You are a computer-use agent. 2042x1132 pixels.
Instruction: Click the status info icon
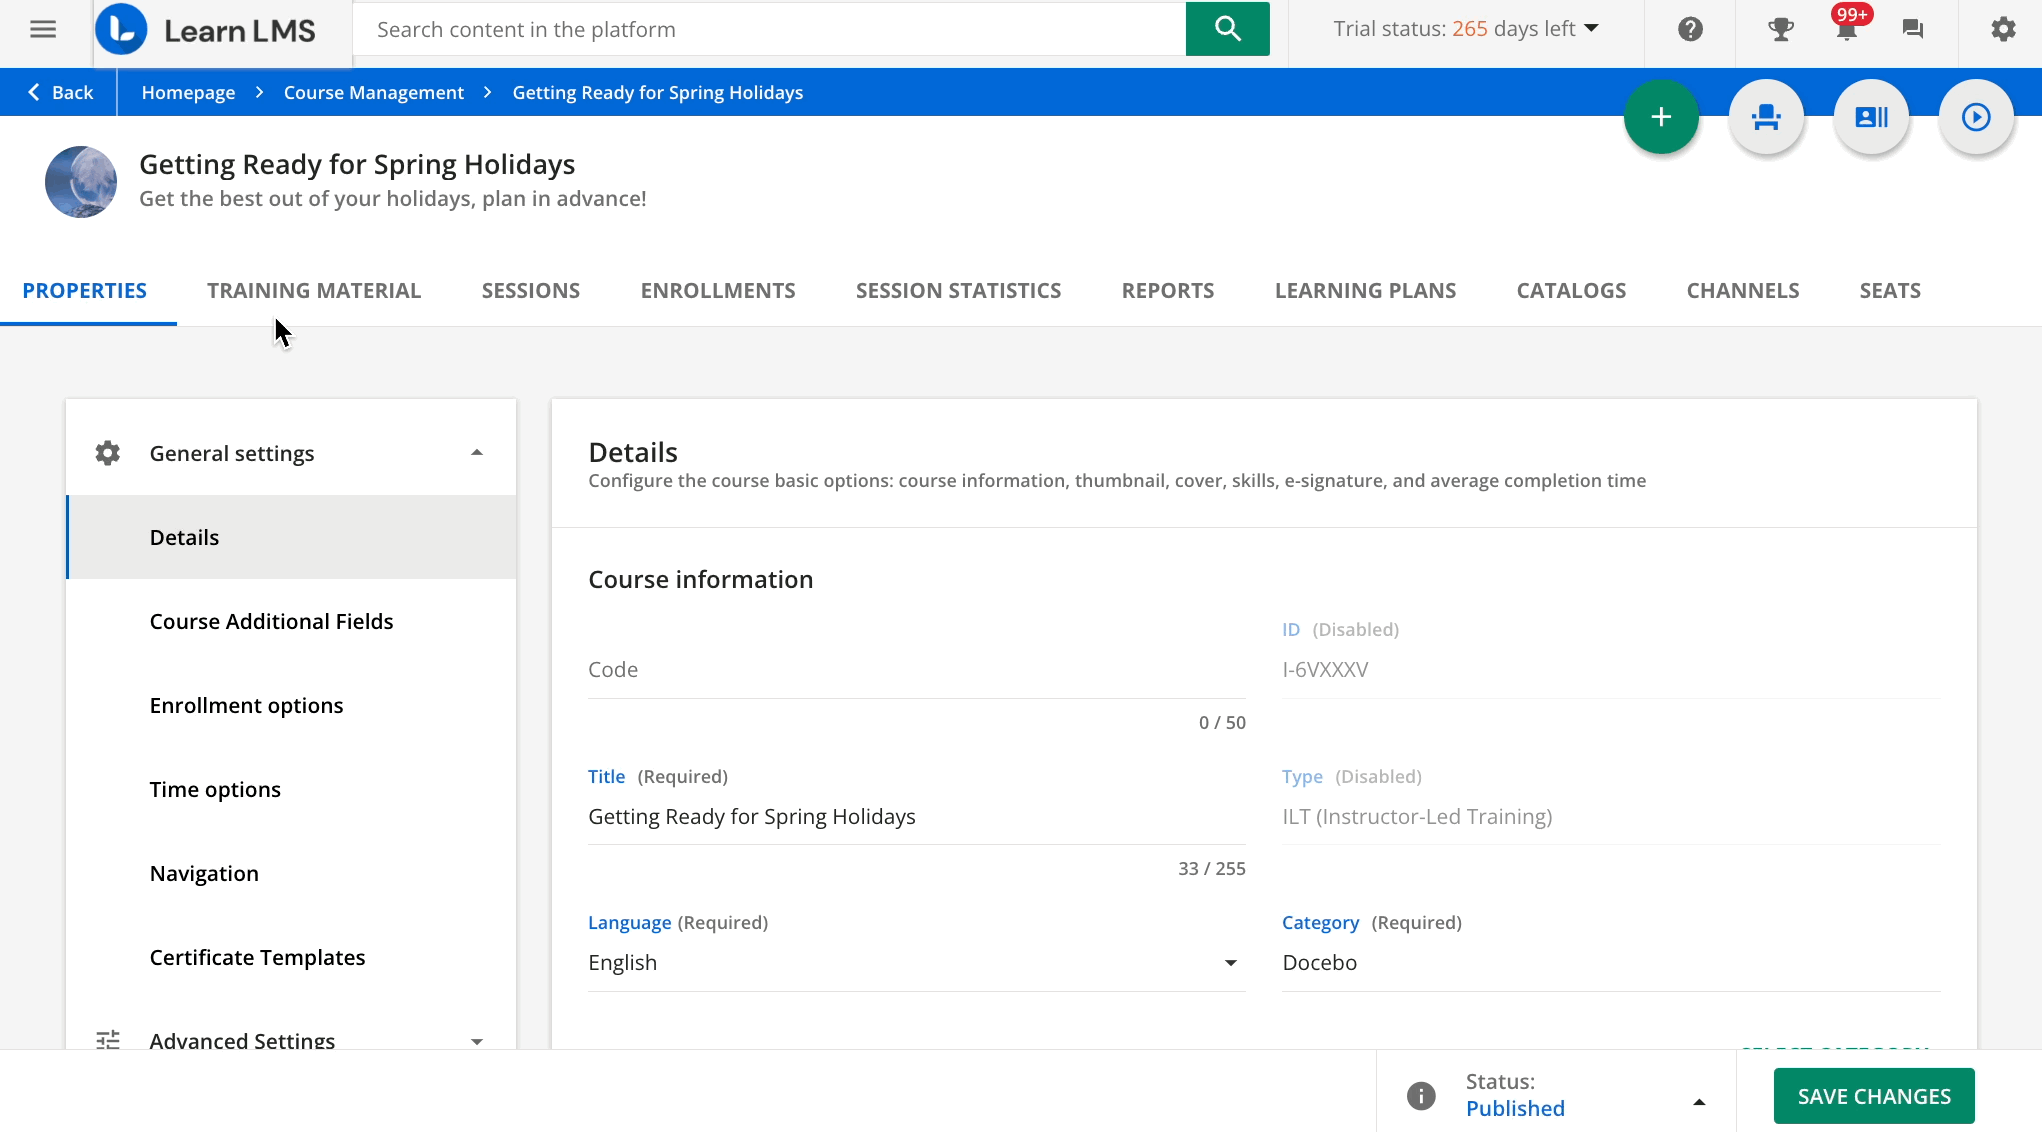click(x=1421, y=1095)
